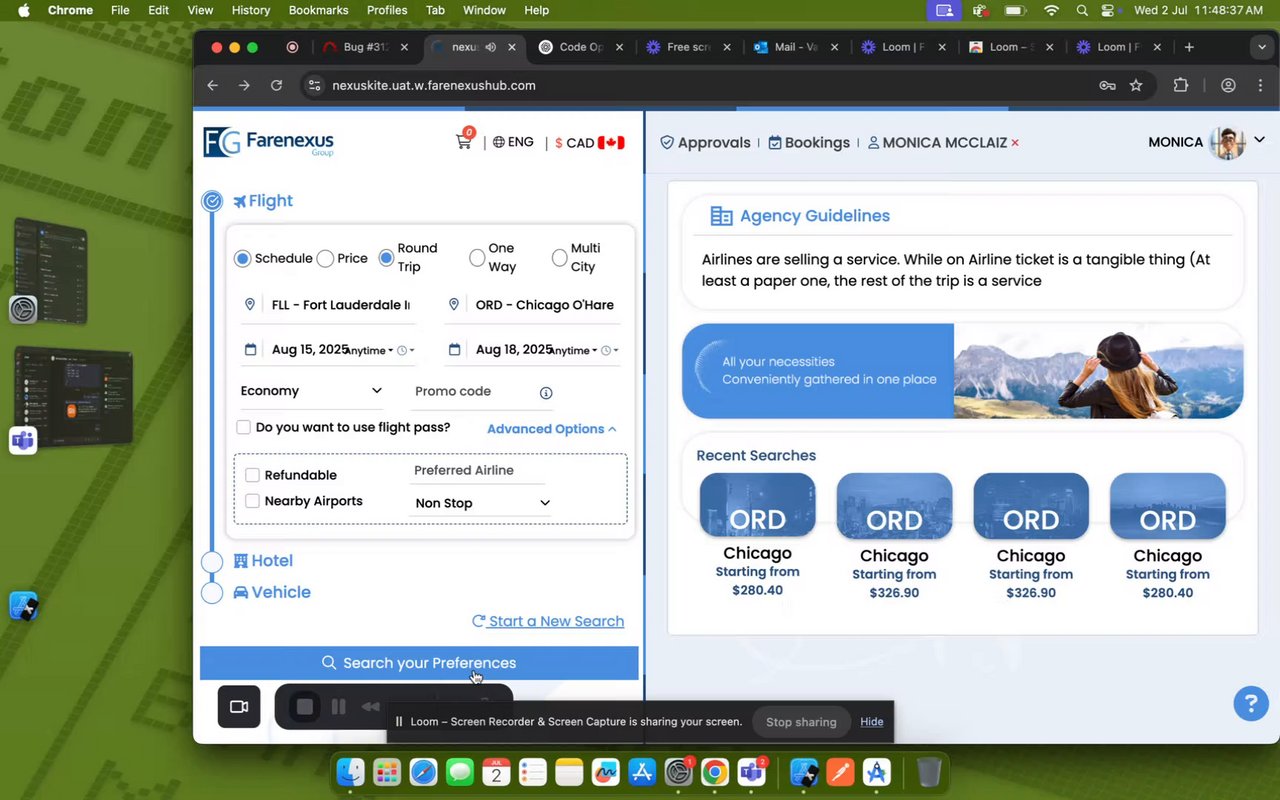Open the Bookings link

[809, 143]
